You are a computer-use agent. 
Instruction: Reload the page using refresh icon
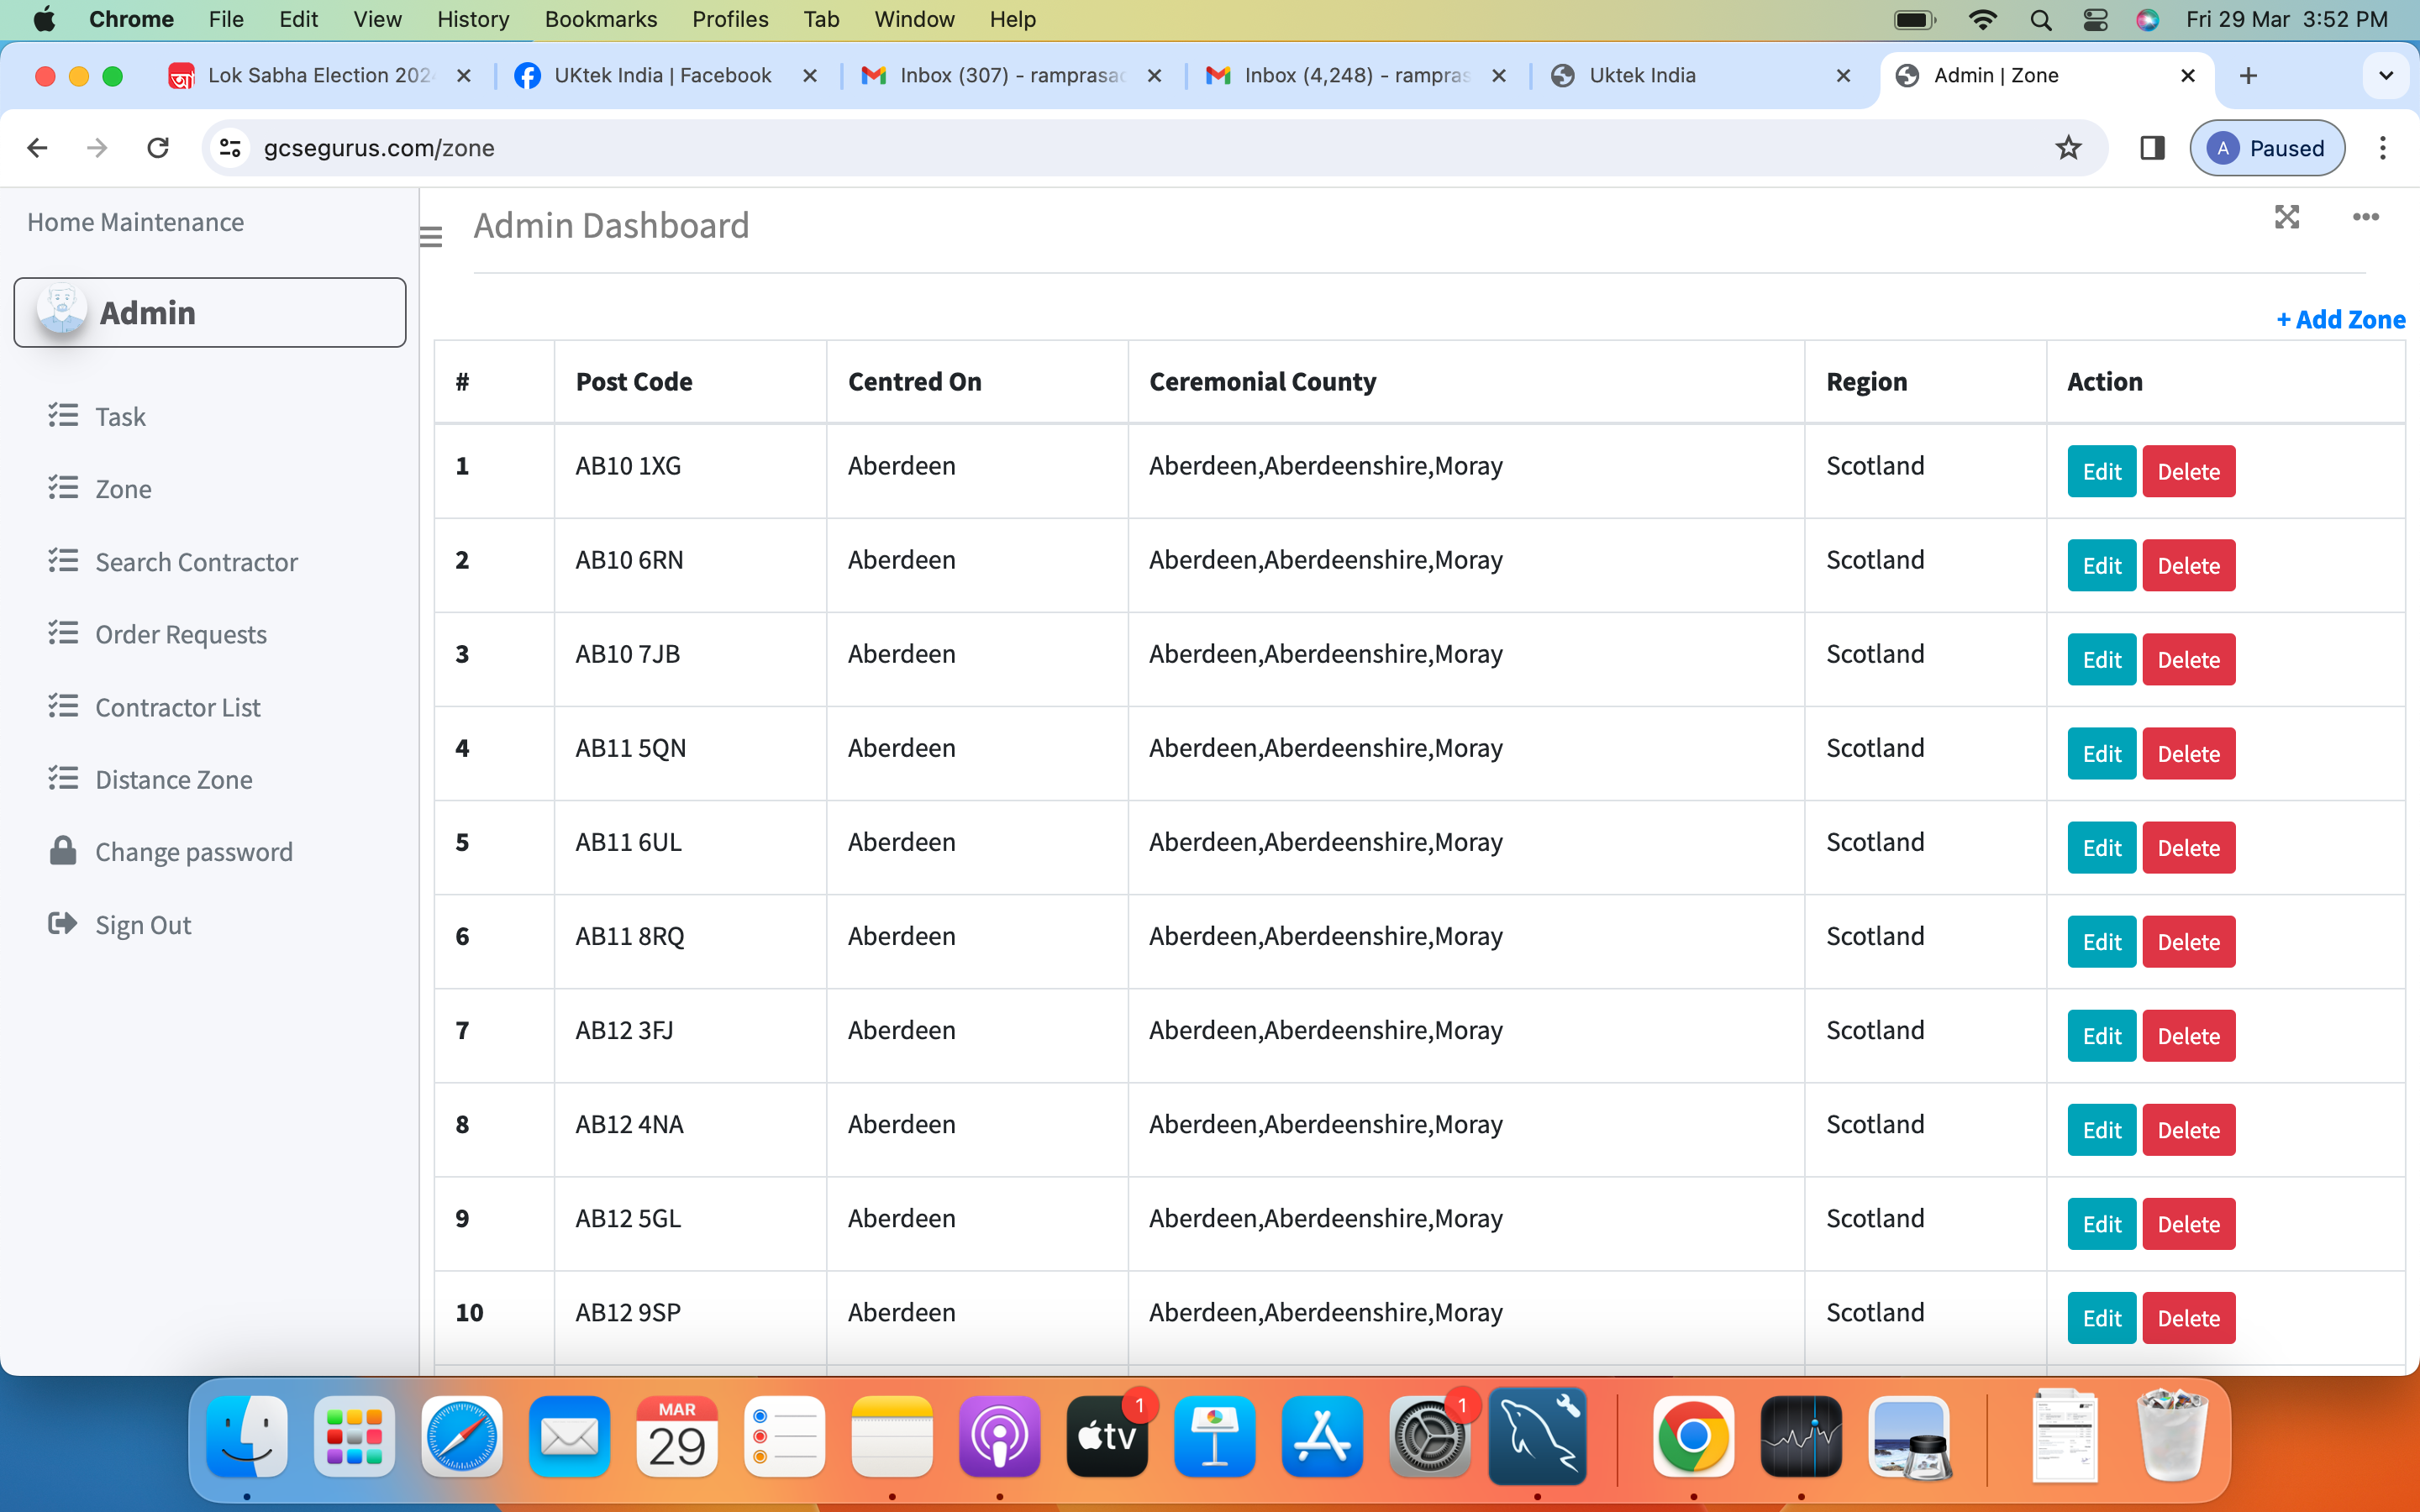pyautogui.click(x=158, y=148)
